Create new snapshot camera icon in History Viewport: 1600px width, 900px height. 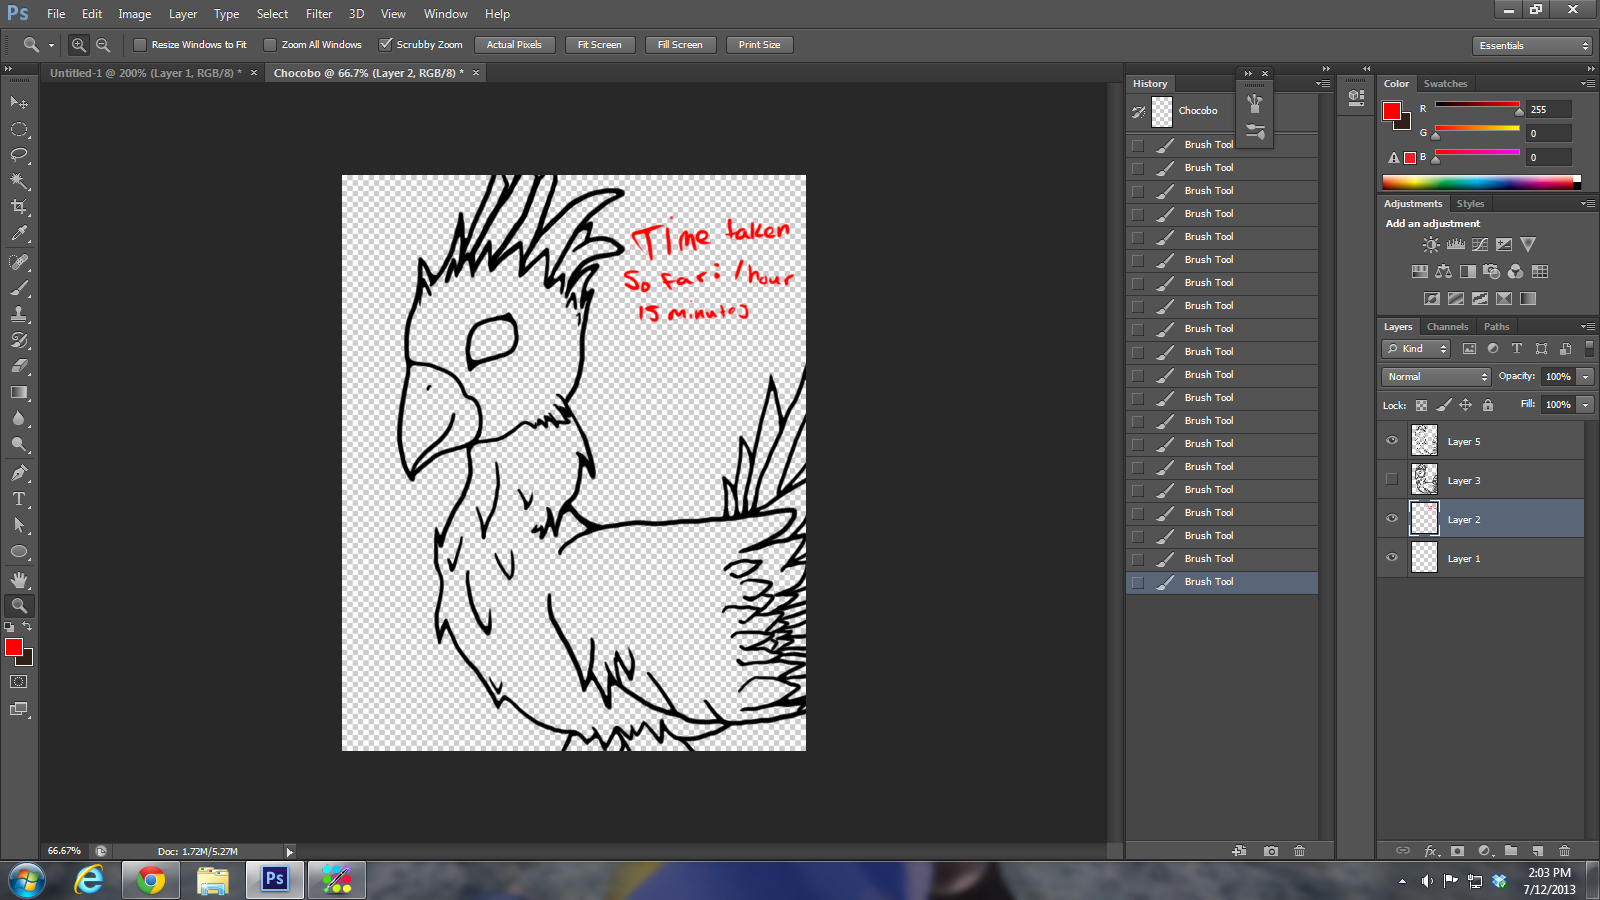[1271, 851]
